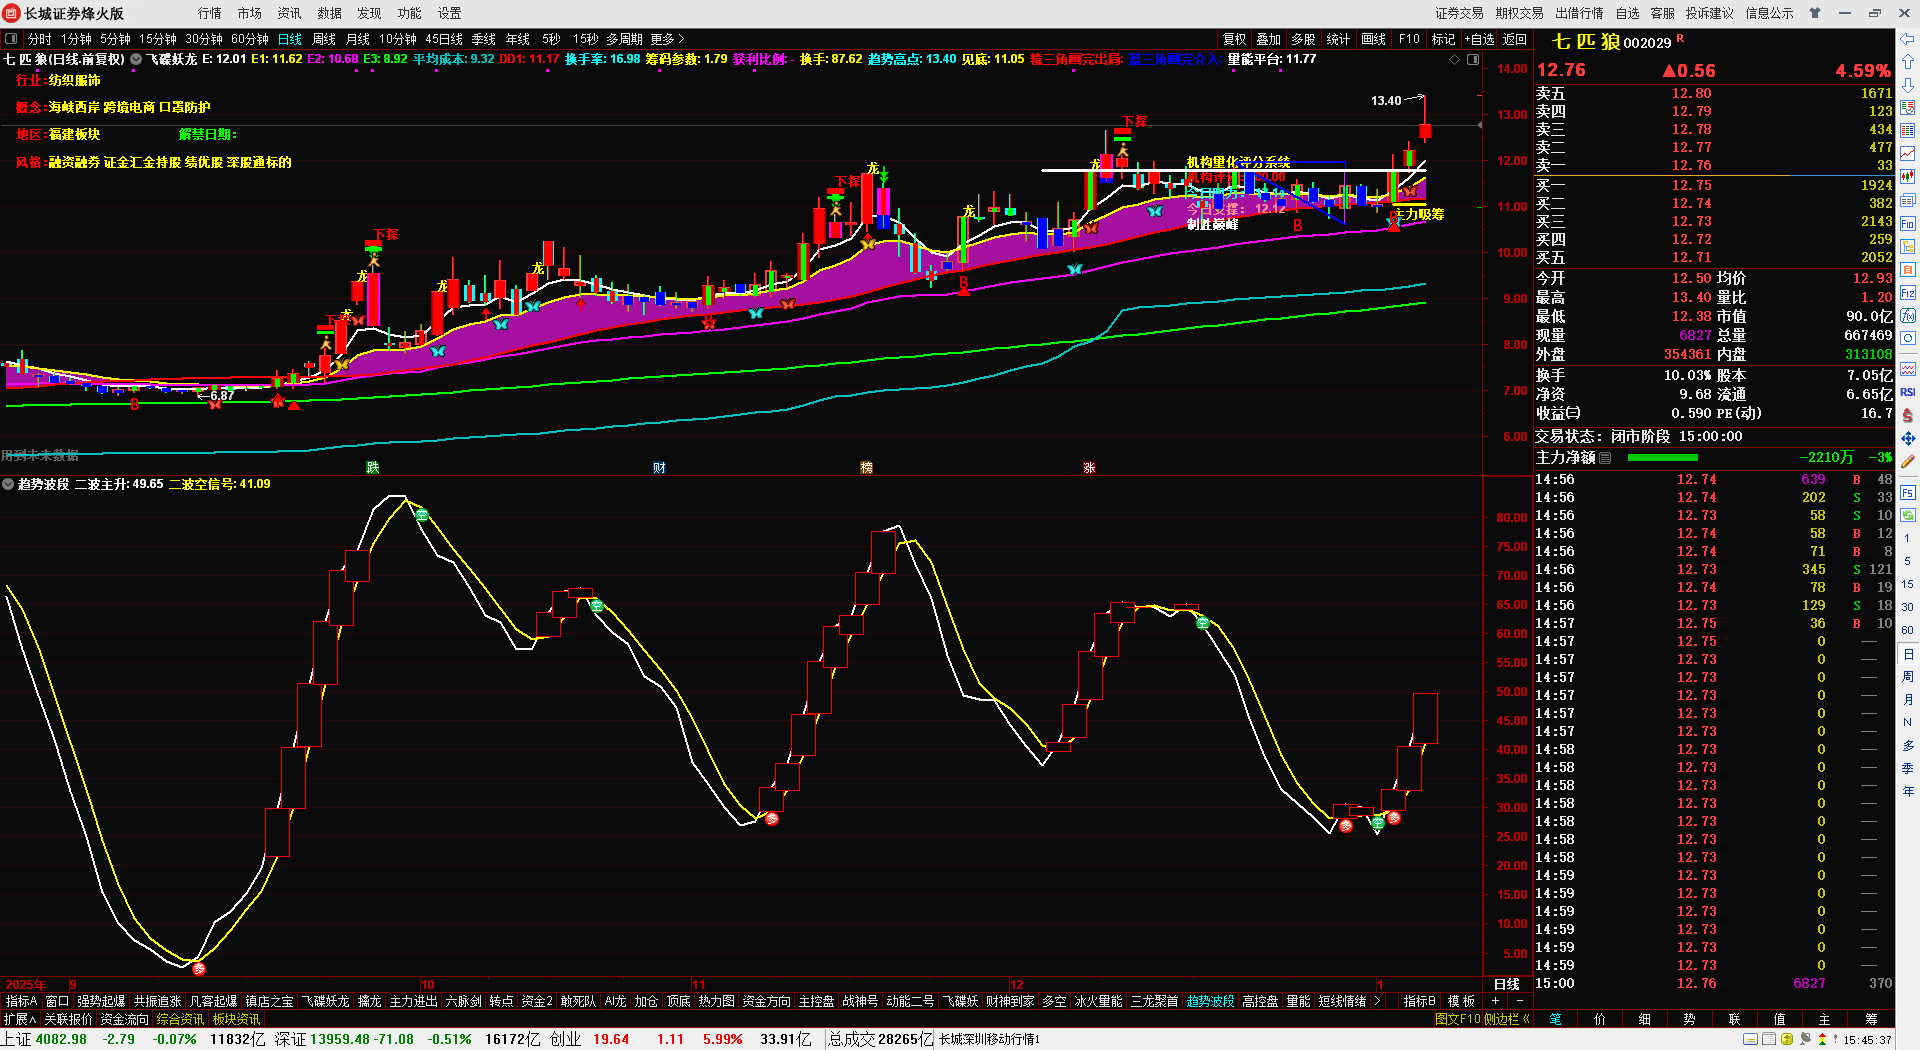Toggle the 飞碟妖龙 indicator settings circle
Image resolution: width=1920 pixels, height=1050 pixels.
137,60
